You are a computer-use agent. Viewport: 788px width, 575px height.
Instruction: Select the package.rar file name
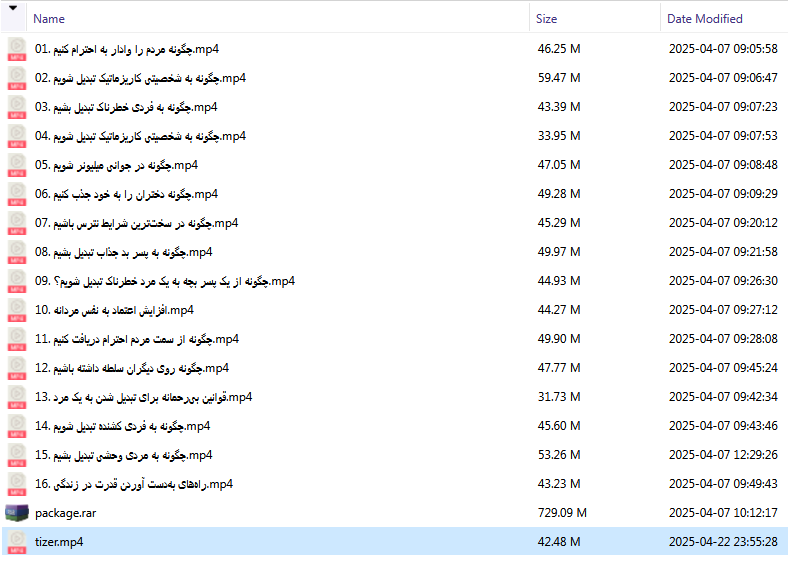tap(65, 513)
